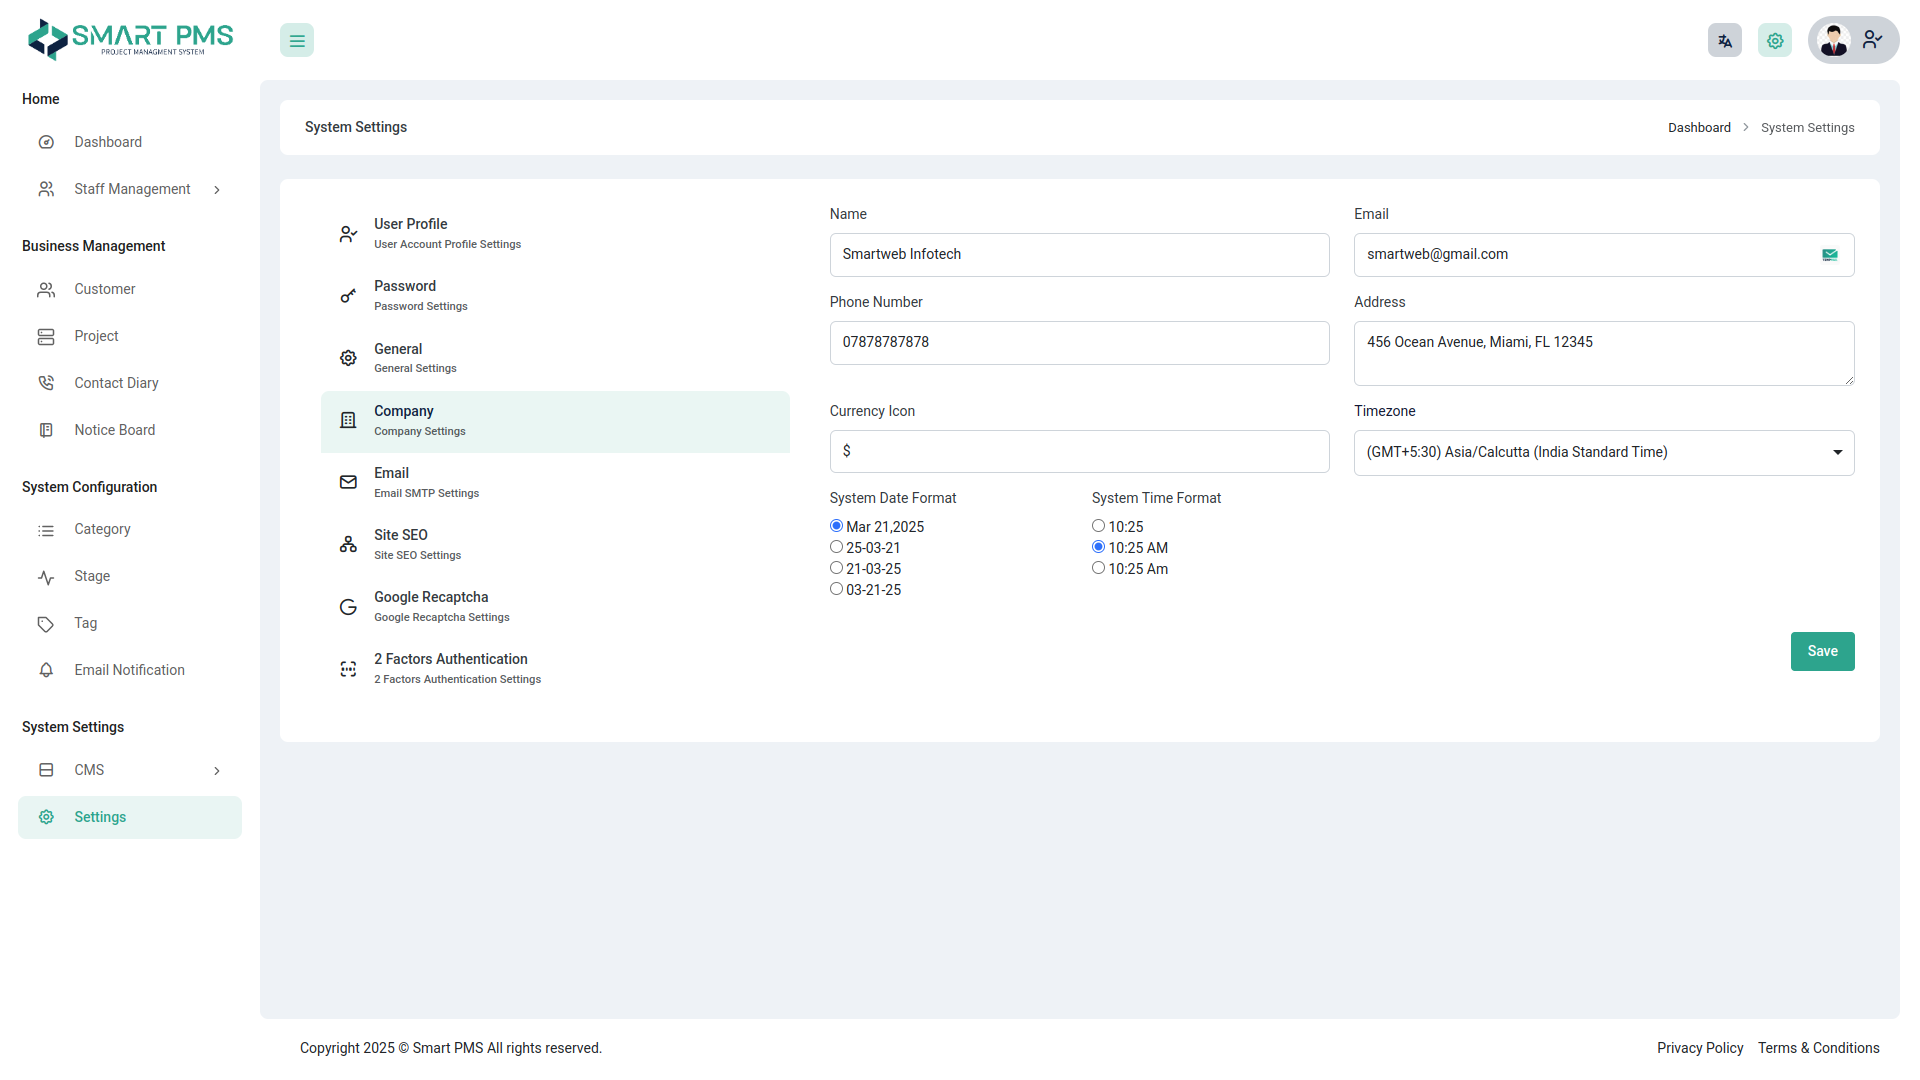Click into the Phone Number field
The height and width of the screenshot is (1080, 1920).
1078,343
